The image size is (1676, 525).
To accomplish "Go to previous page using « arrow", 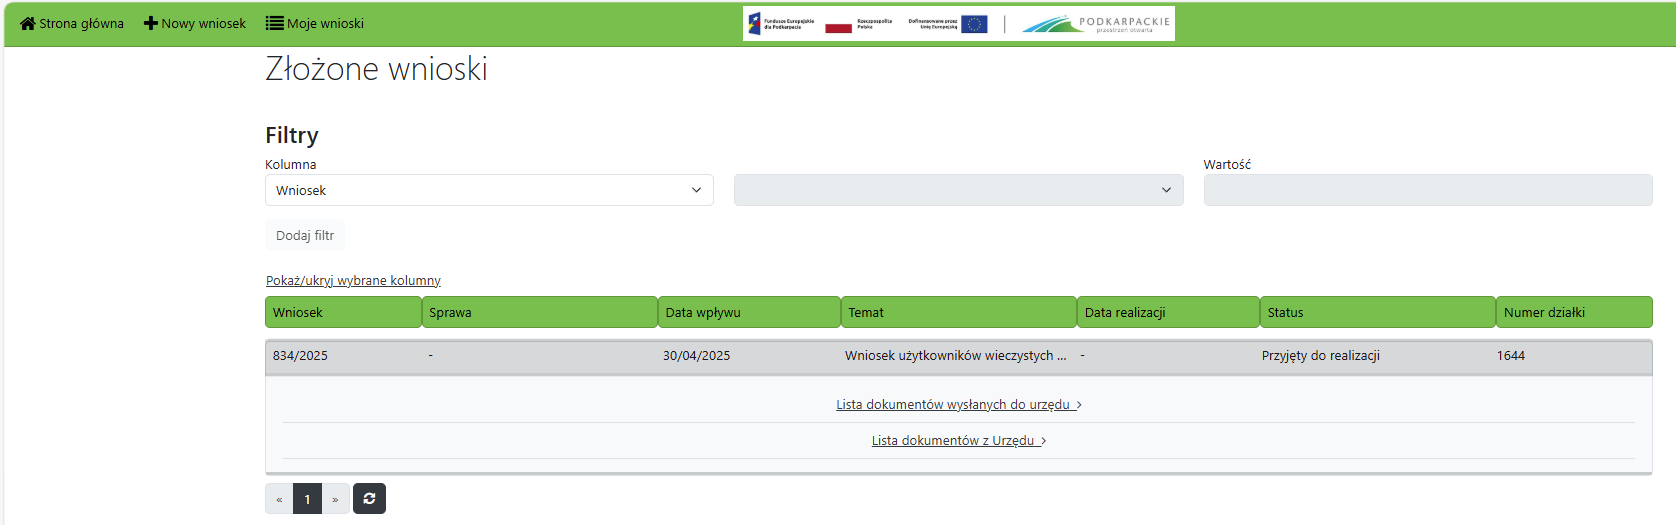I will click(x=279, y=499).
